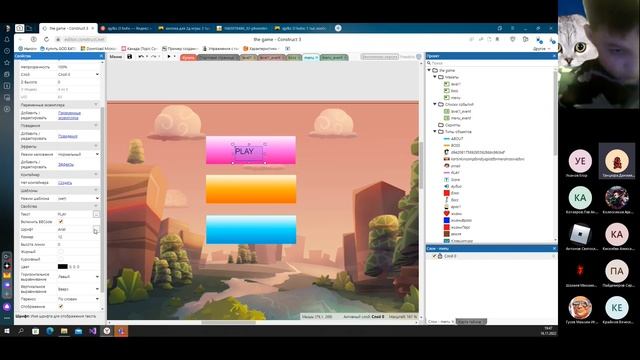Click the lock icon of Слой 0 layer
640x360 pixels.
(x=440, y=256)
